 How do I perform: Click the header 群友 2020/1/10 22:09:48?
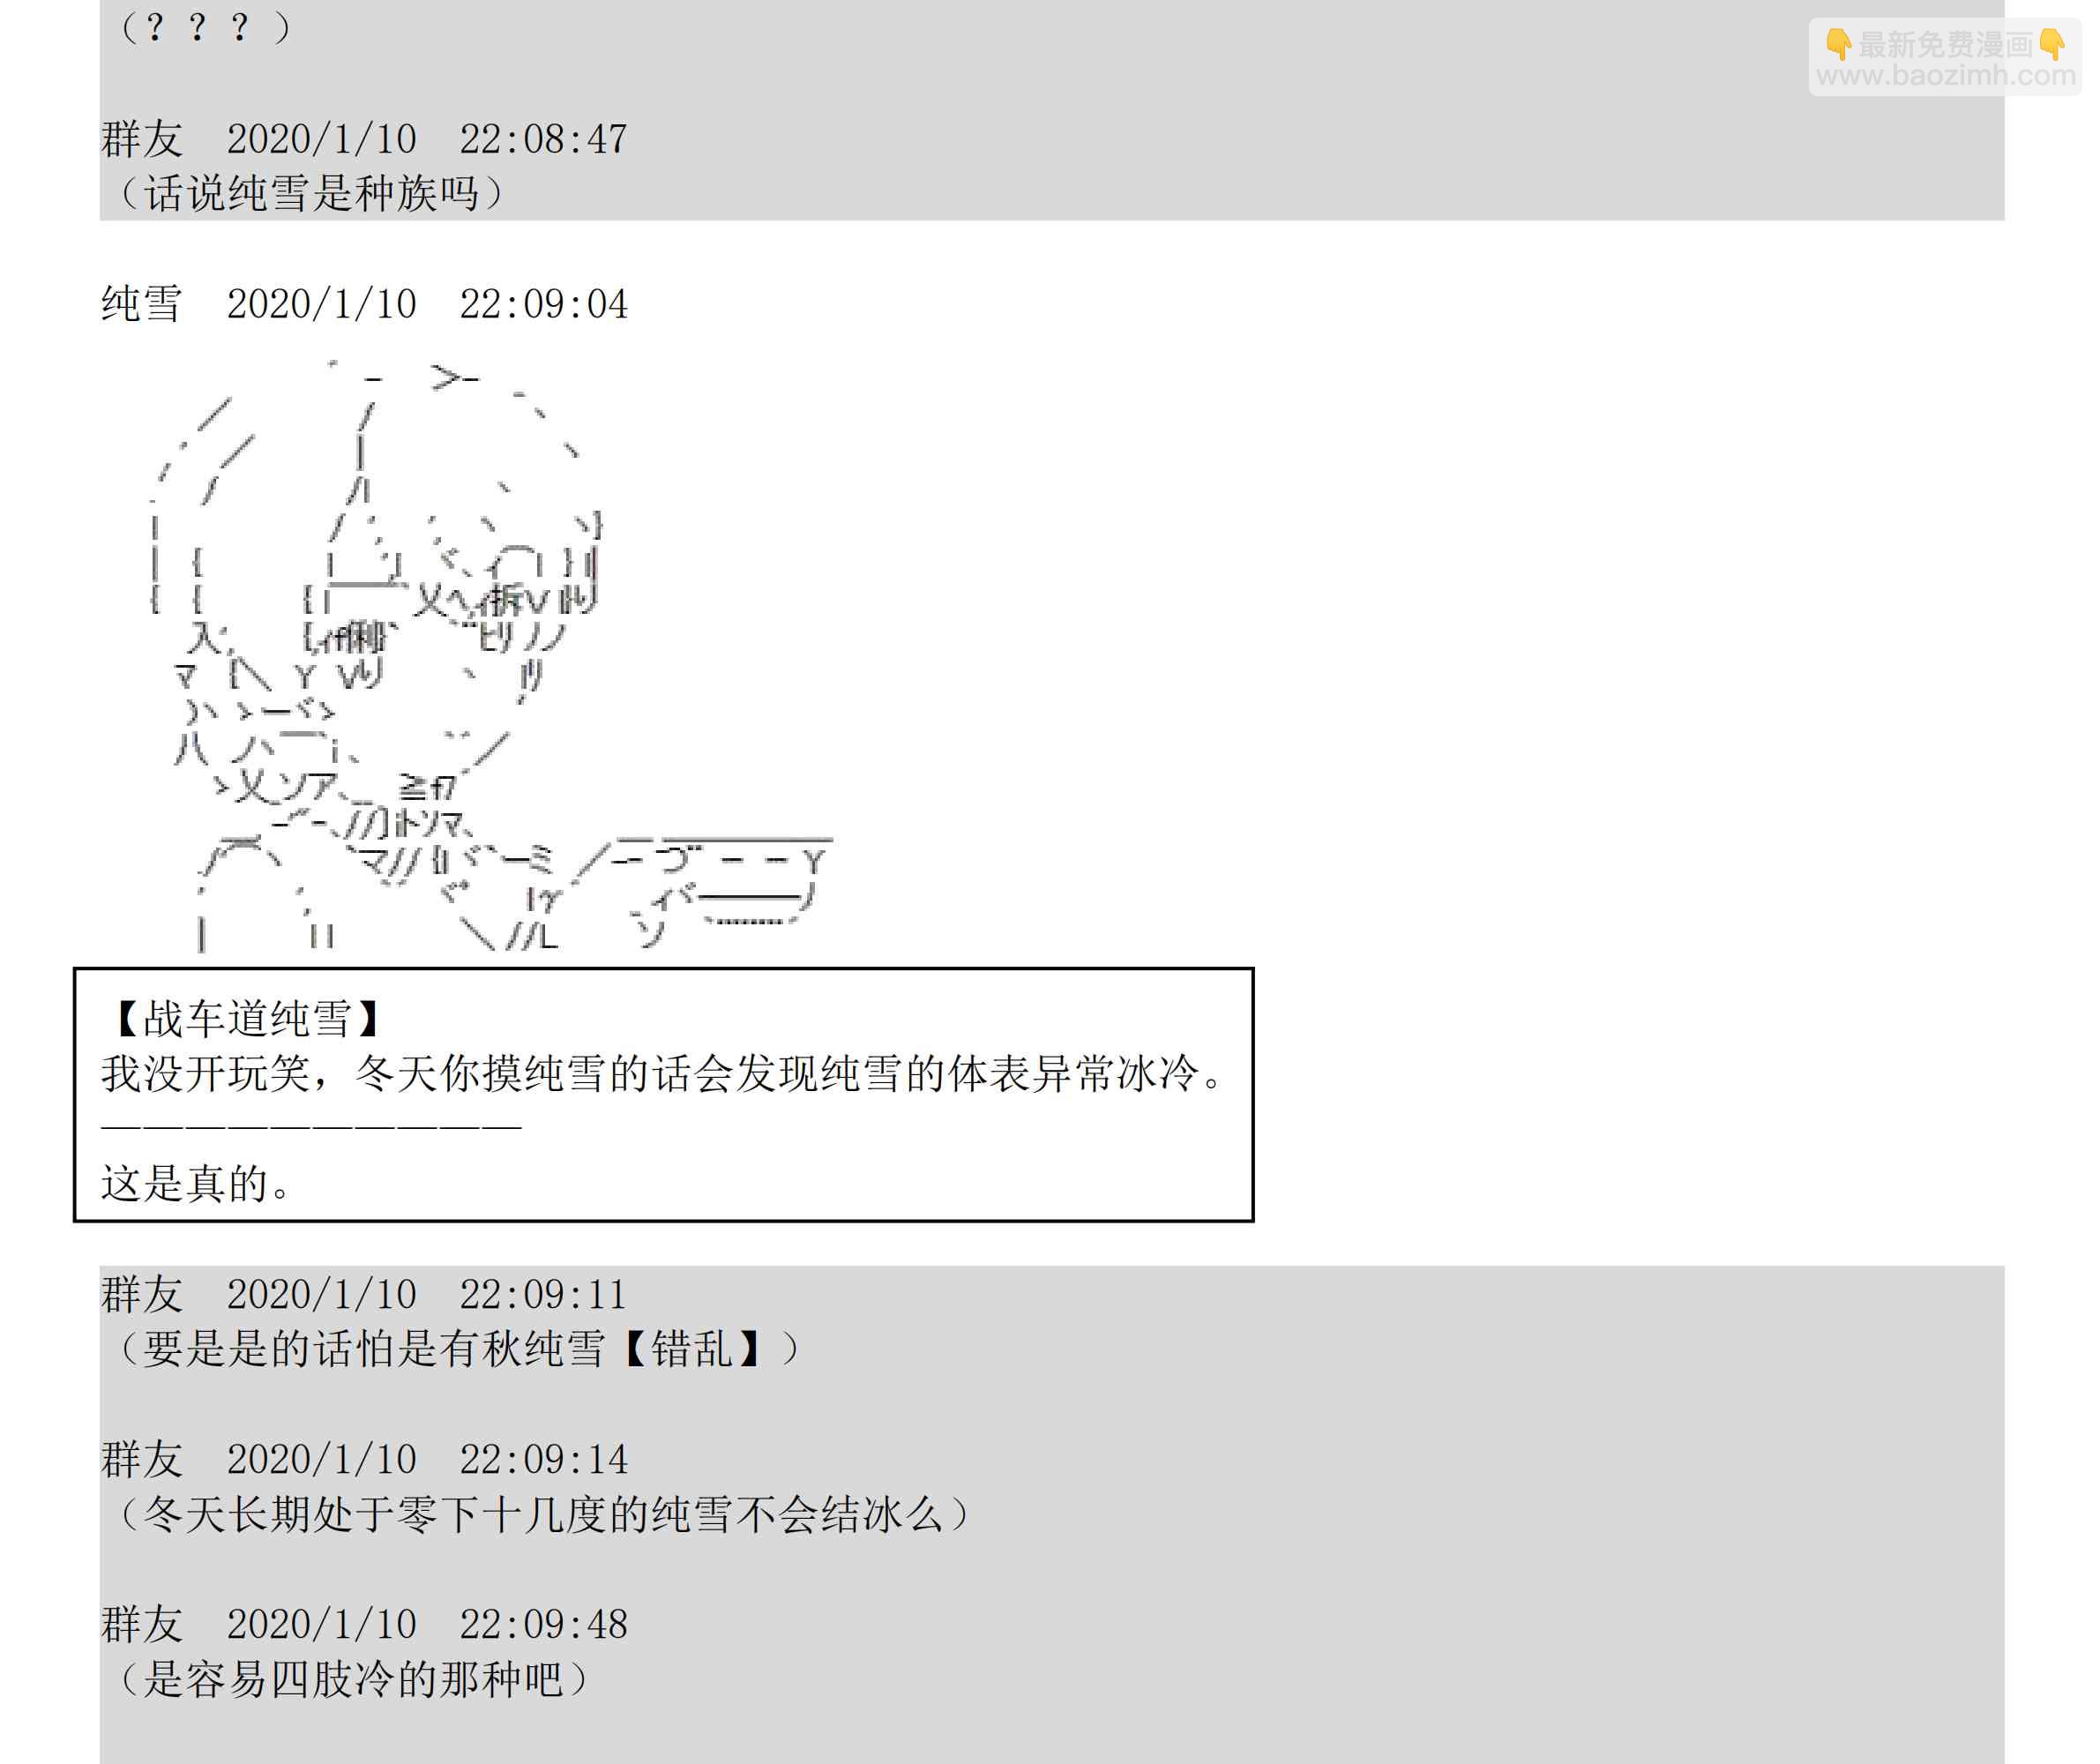coord(365,1624)
